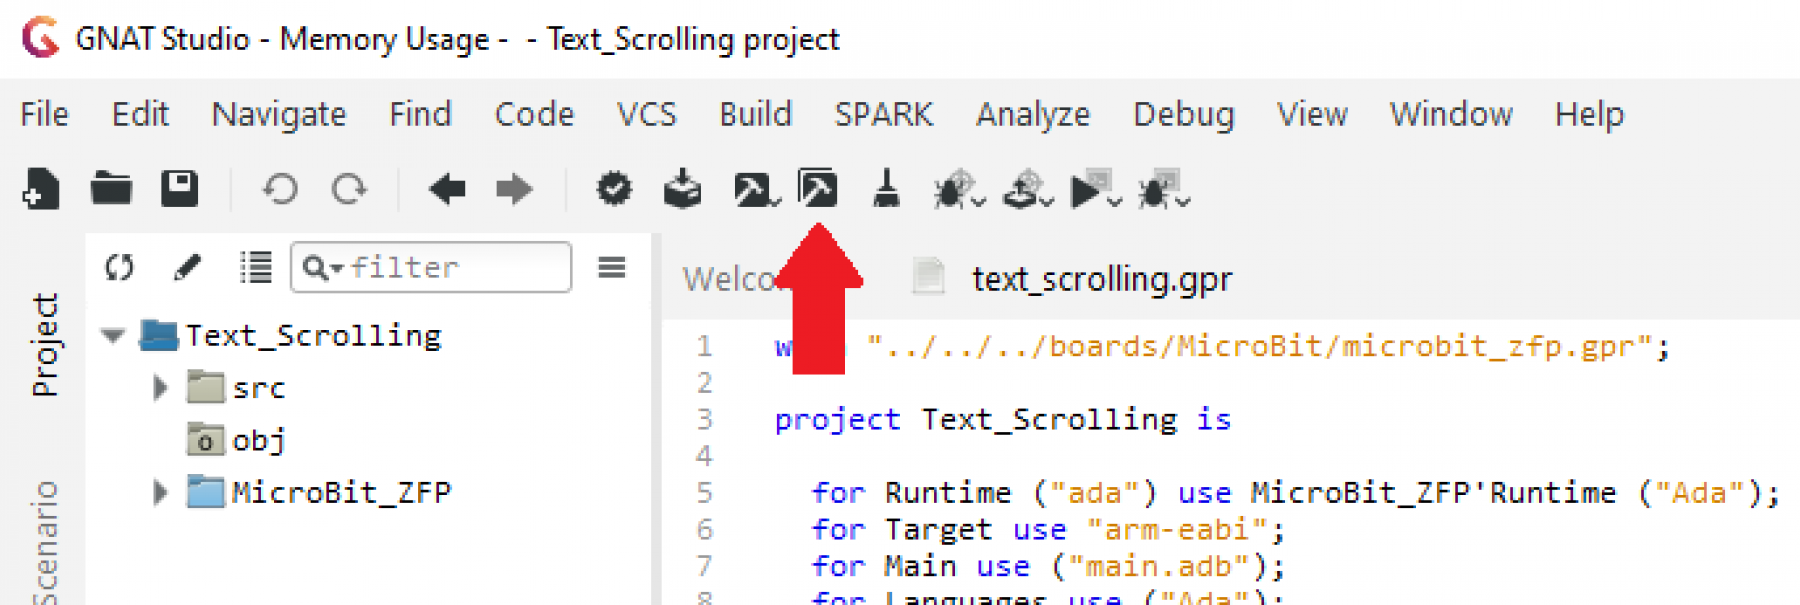Open a file using folder icon
This screenshot has height=605, width=1800.
(111, 187)
